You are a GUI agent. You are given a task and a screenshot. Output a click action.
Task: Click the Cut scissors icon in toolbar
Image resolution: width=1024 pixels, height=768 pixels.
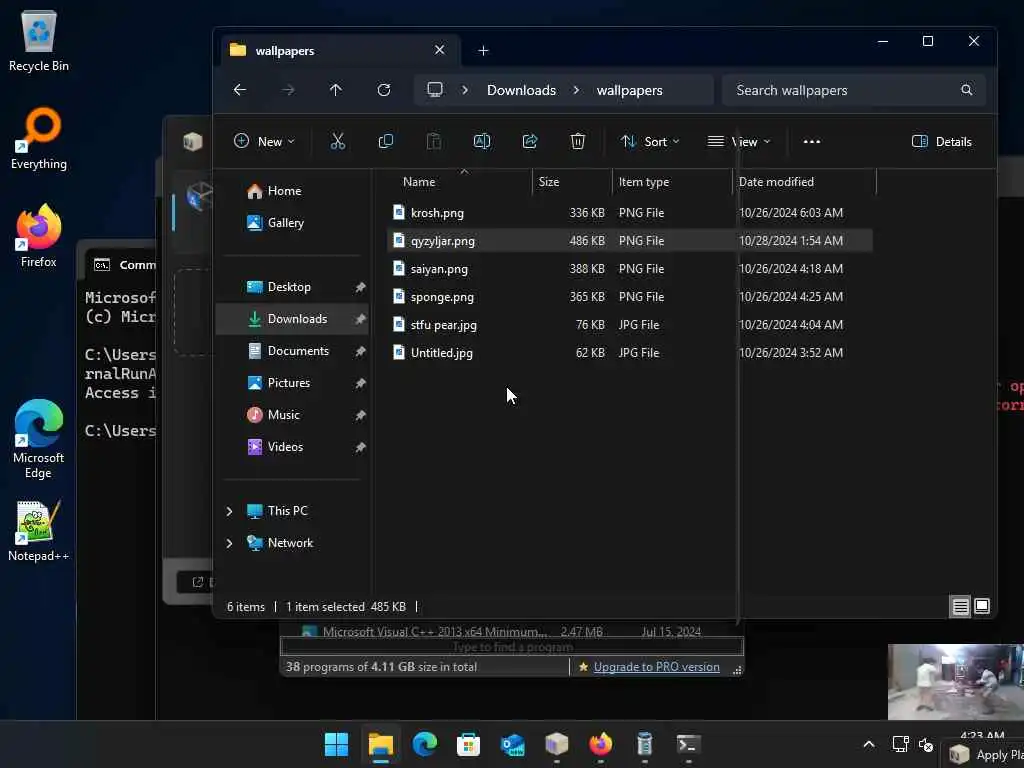tap(338, 141)
